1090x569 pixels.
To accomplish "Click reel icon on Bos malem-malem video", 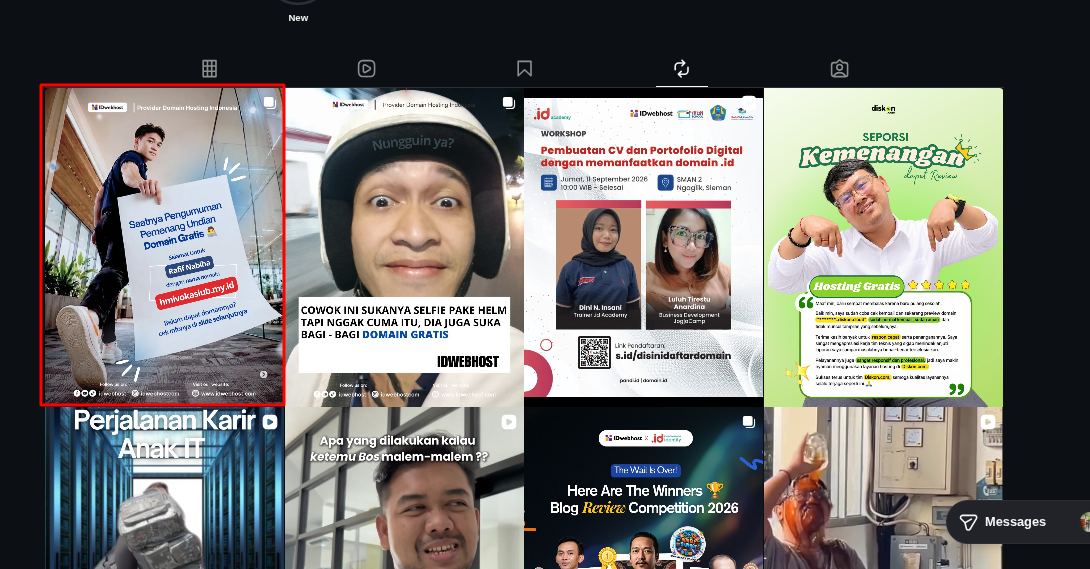I will pyautogui.click(x=509, y=422).
